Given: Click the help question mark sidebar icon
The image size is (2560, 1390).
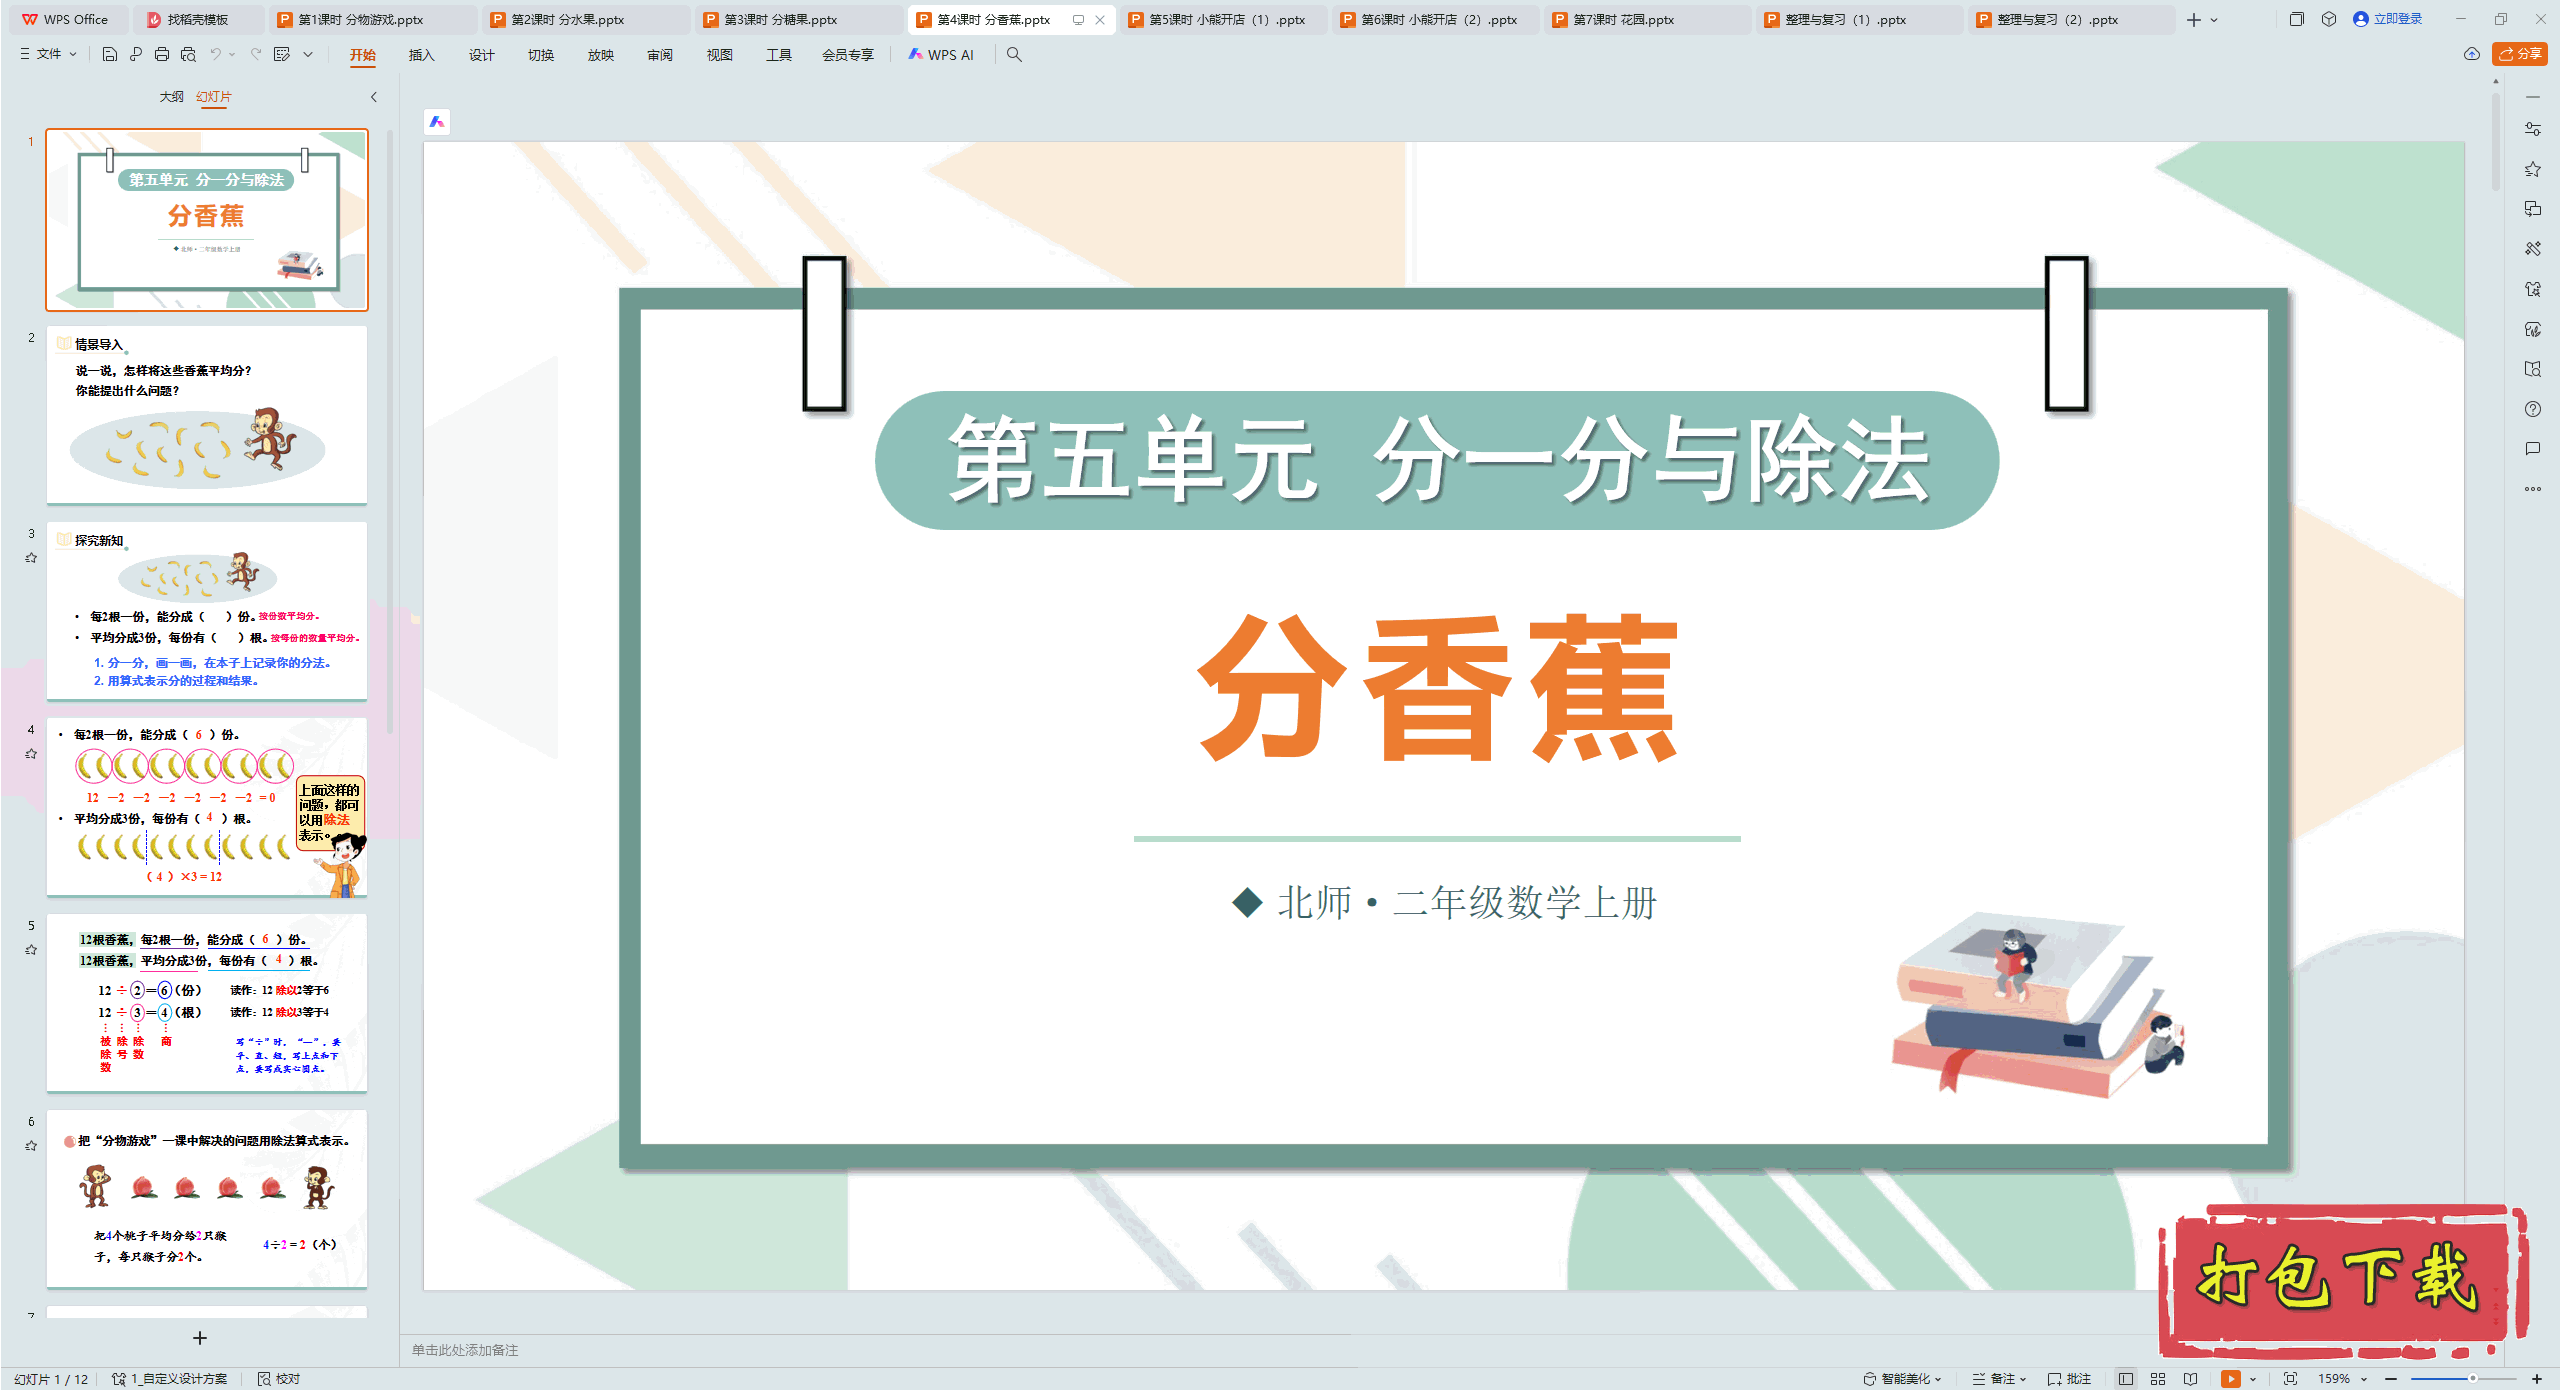Looking at the screenshot, I should 2532,409.
